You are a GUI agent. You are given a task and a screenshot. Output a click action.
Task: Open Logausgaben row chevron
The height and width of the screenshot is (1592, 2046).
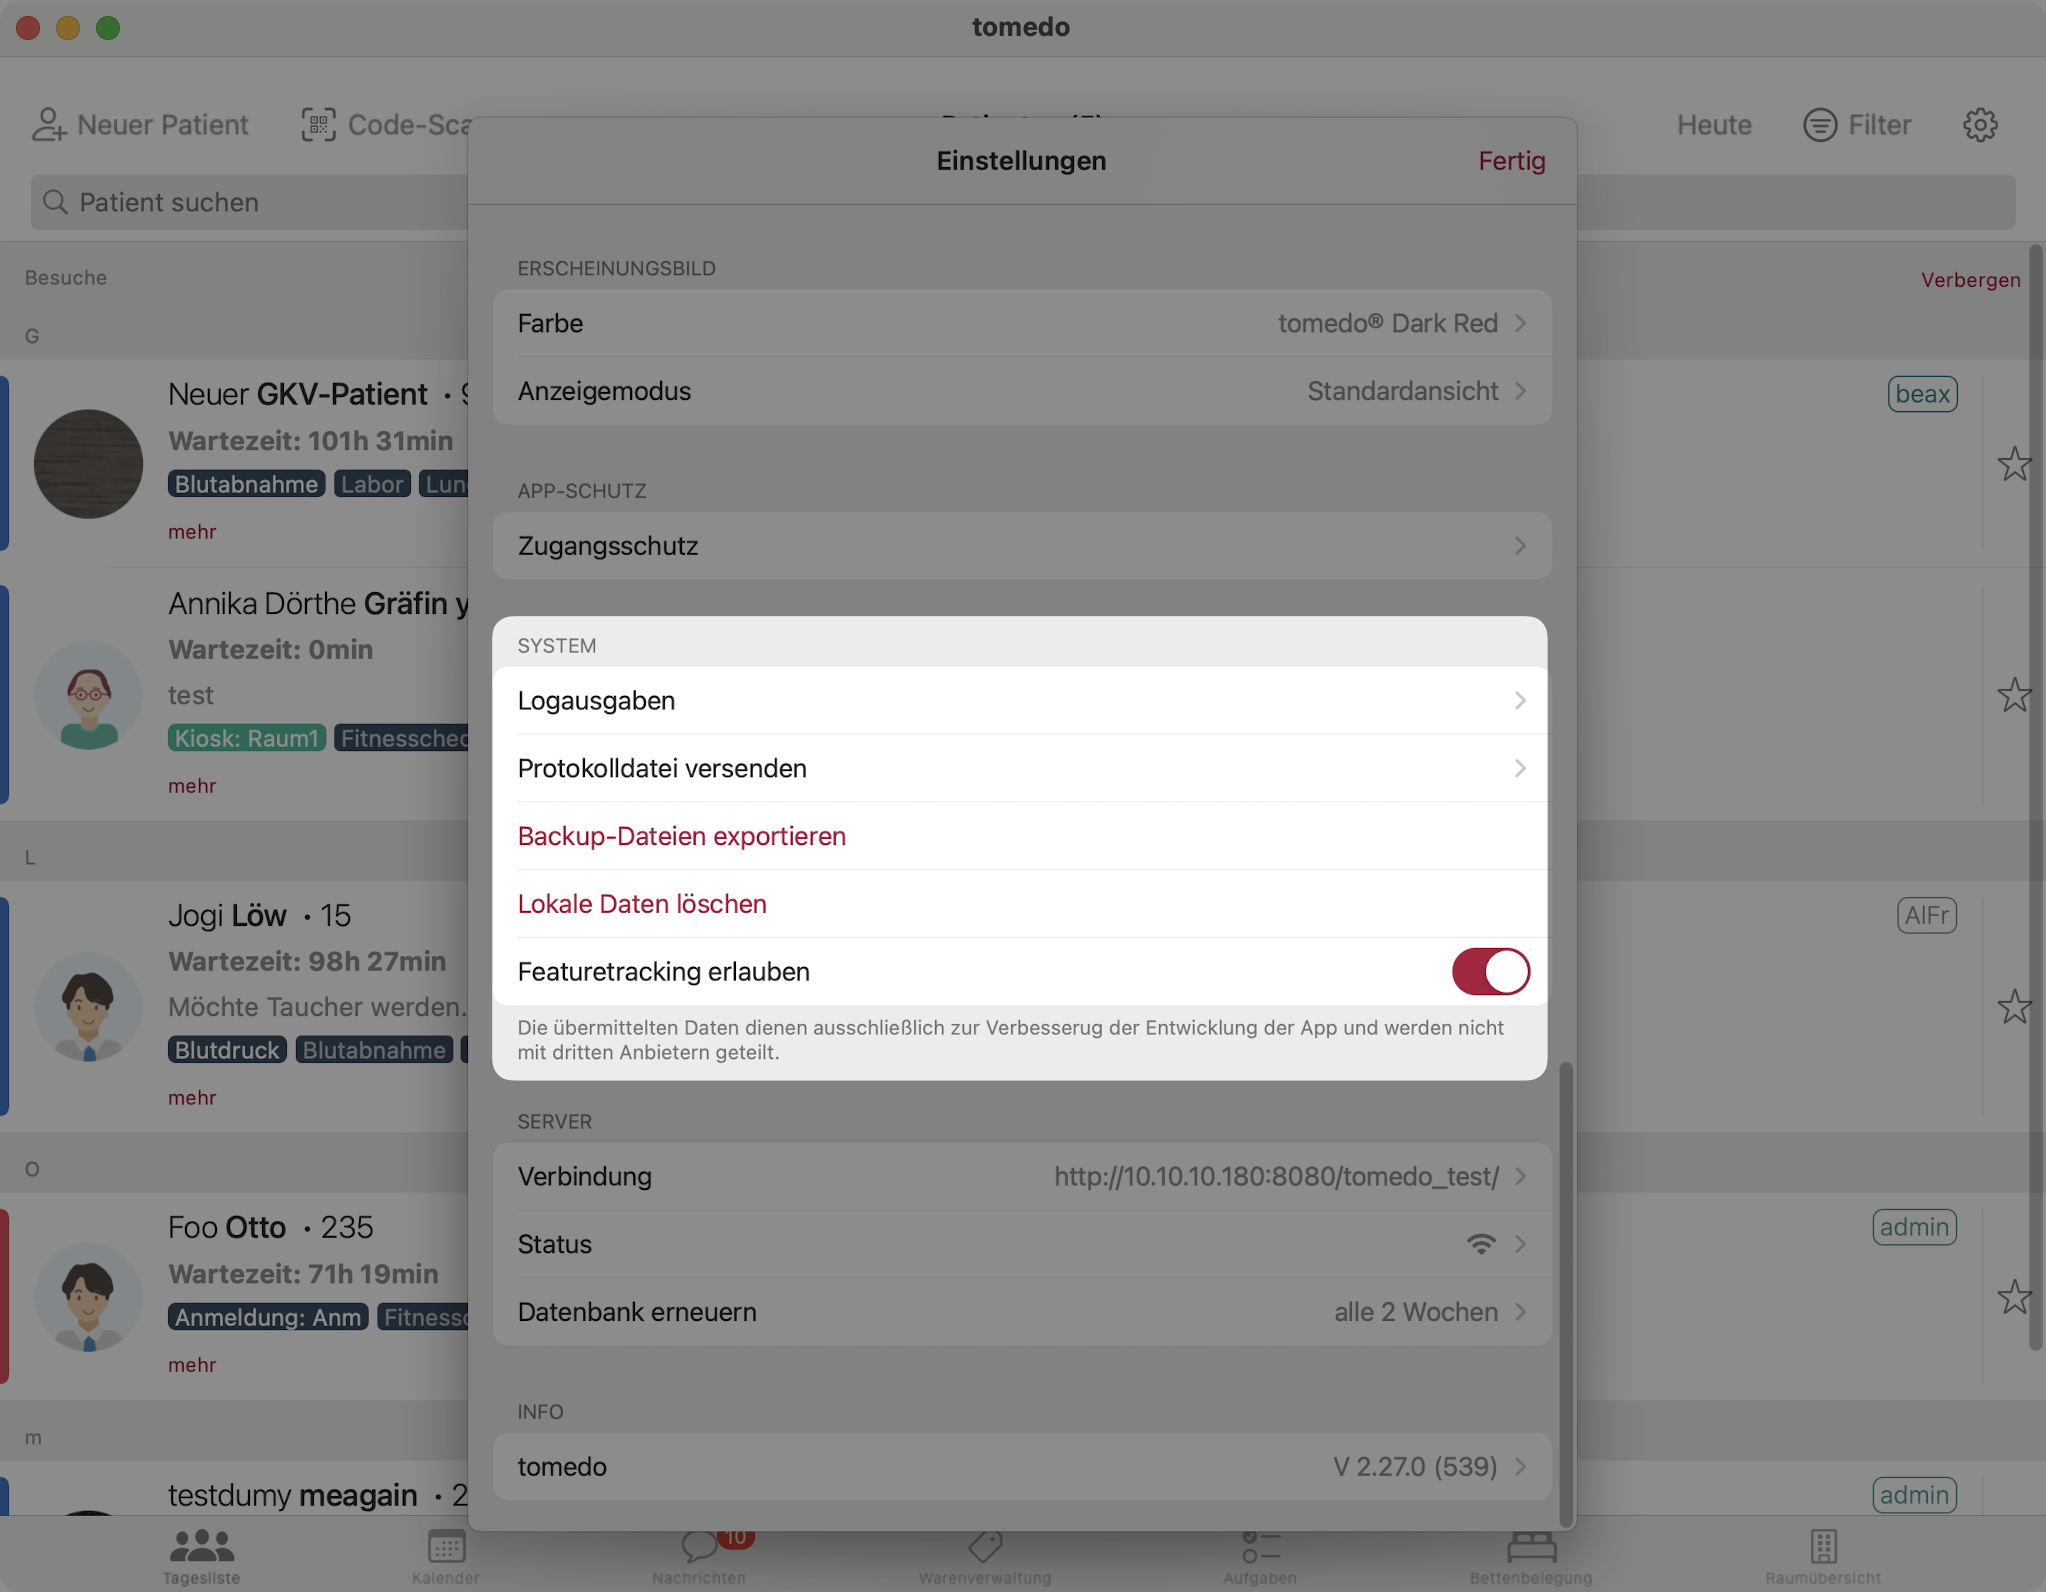click(1520, 701)
